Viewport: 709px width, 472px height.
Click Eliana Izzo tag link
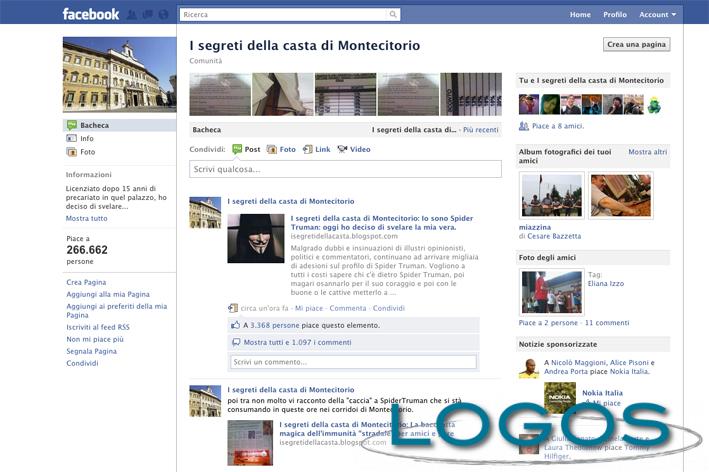coord(605,283)
